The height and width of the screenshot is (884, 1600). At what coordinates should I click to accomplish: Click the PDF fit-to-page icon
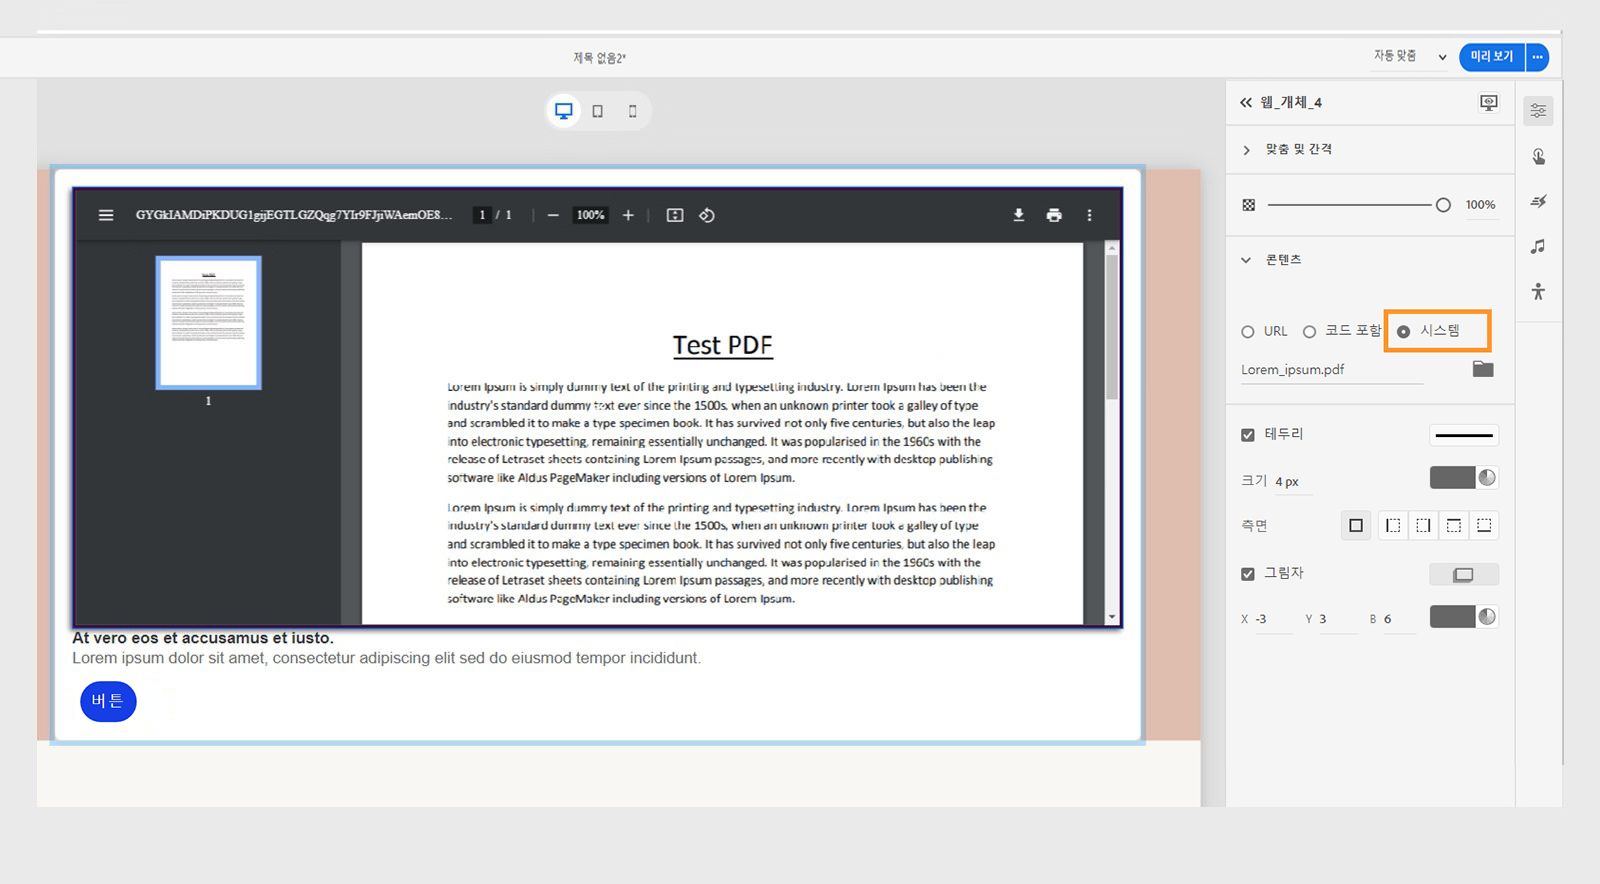(675, 215)
